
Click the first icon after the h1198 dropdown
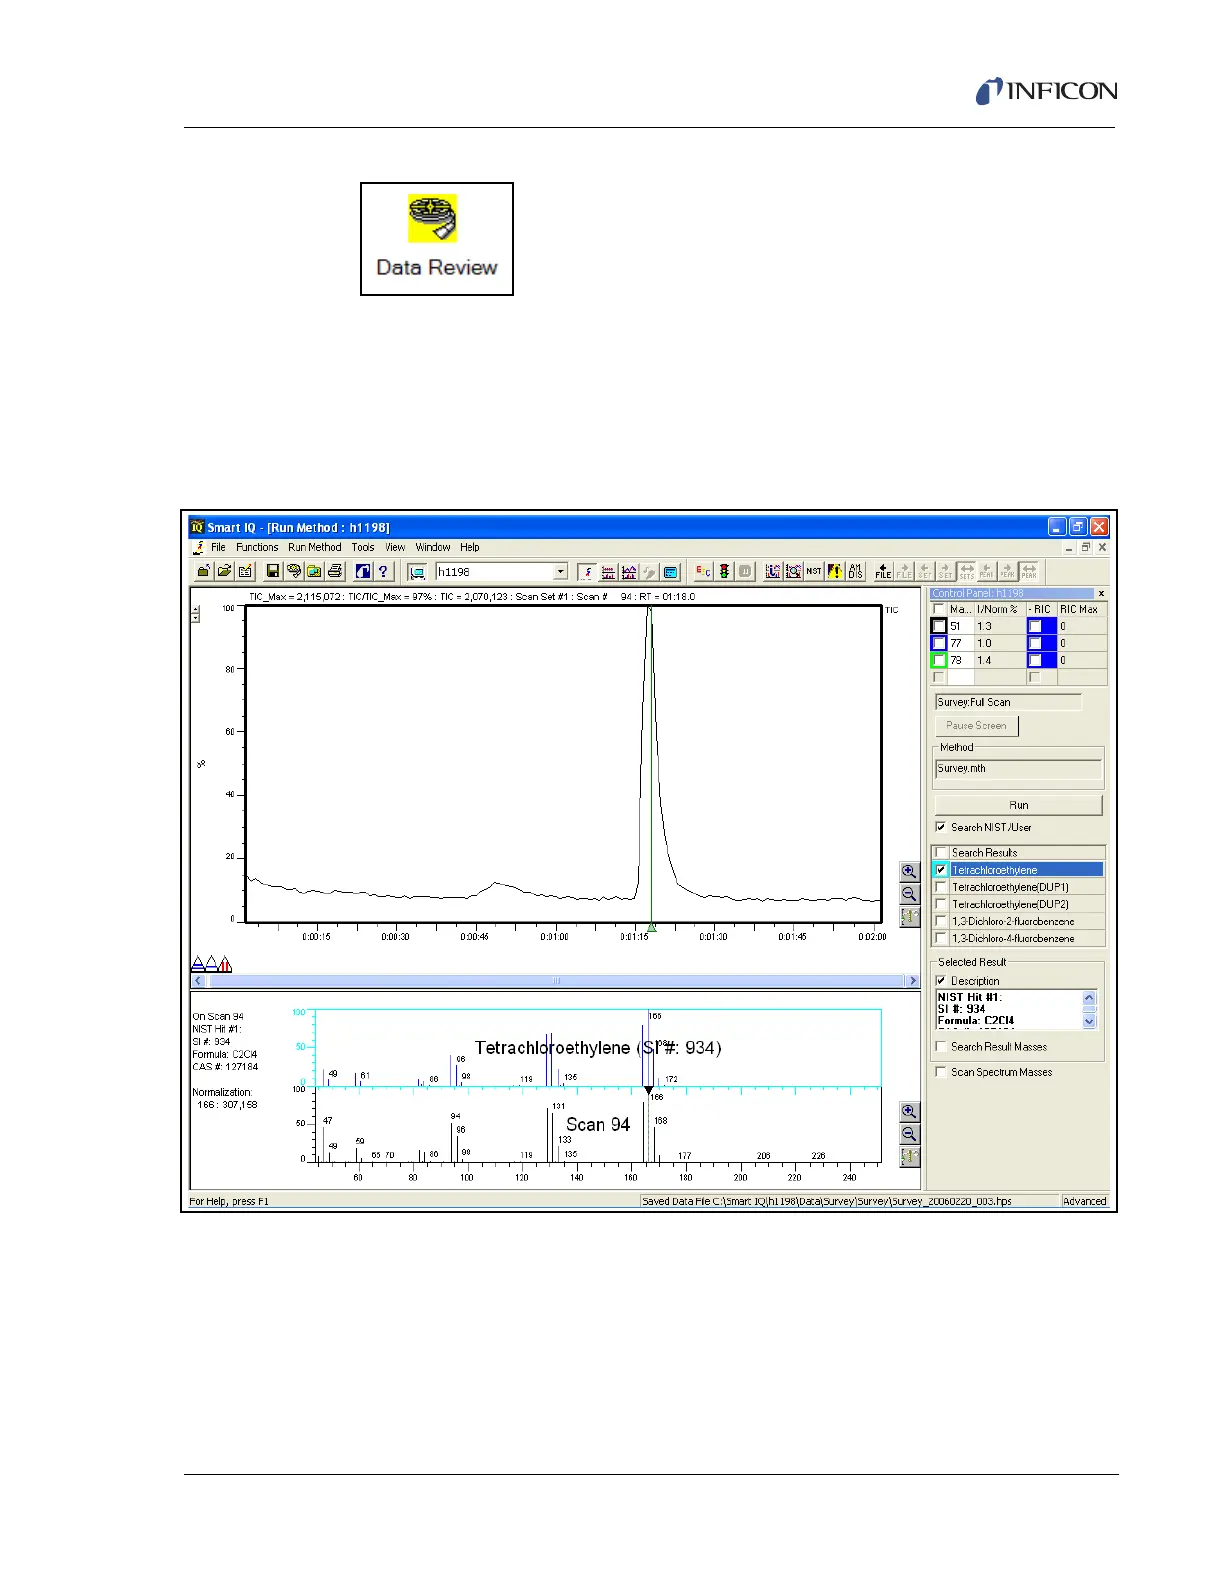tap(588, 572)
